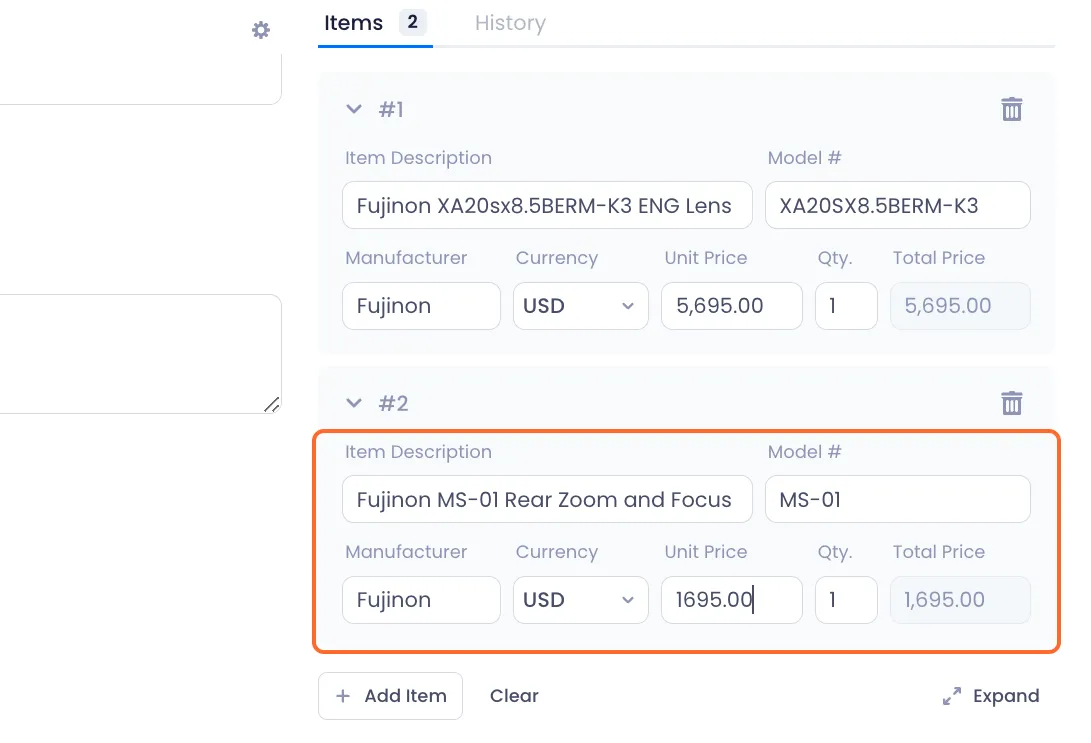Image resolution: width=1091 pixels, height=743 pixels.
Task: Click the #1 item header label
Action: (x=391, y=109)
